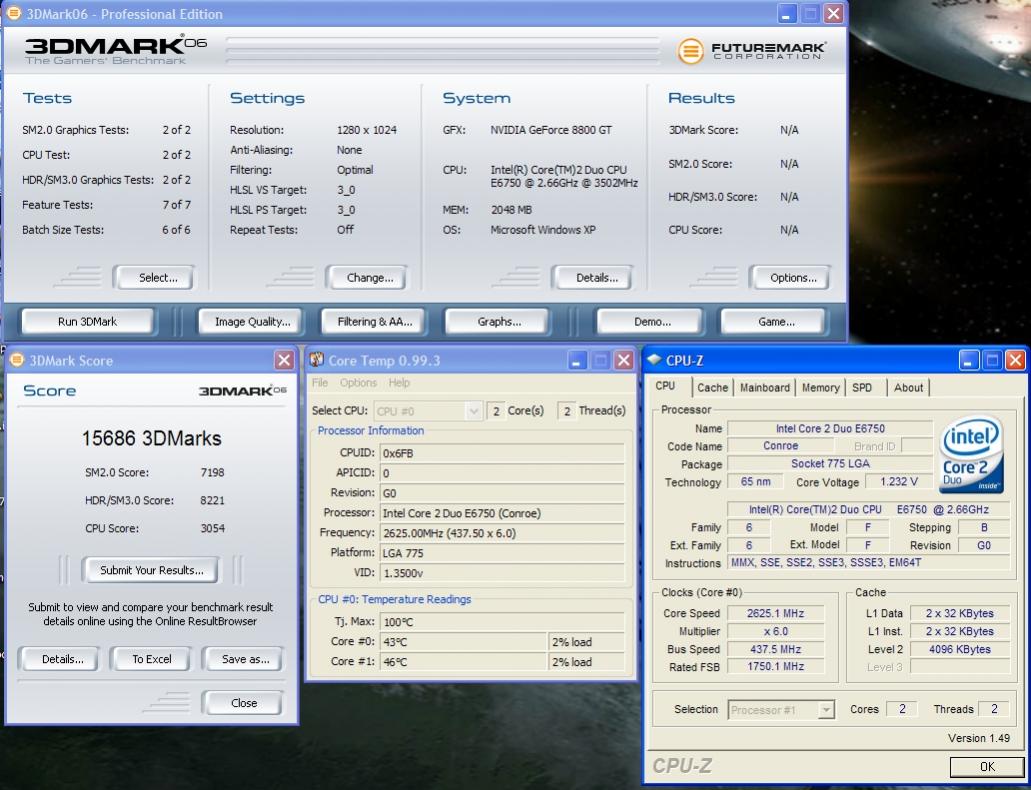The height and width of the screenshot is (790, 1031).
Task: Click the CPU Score value 3054
Action: [x=212, y=528]
